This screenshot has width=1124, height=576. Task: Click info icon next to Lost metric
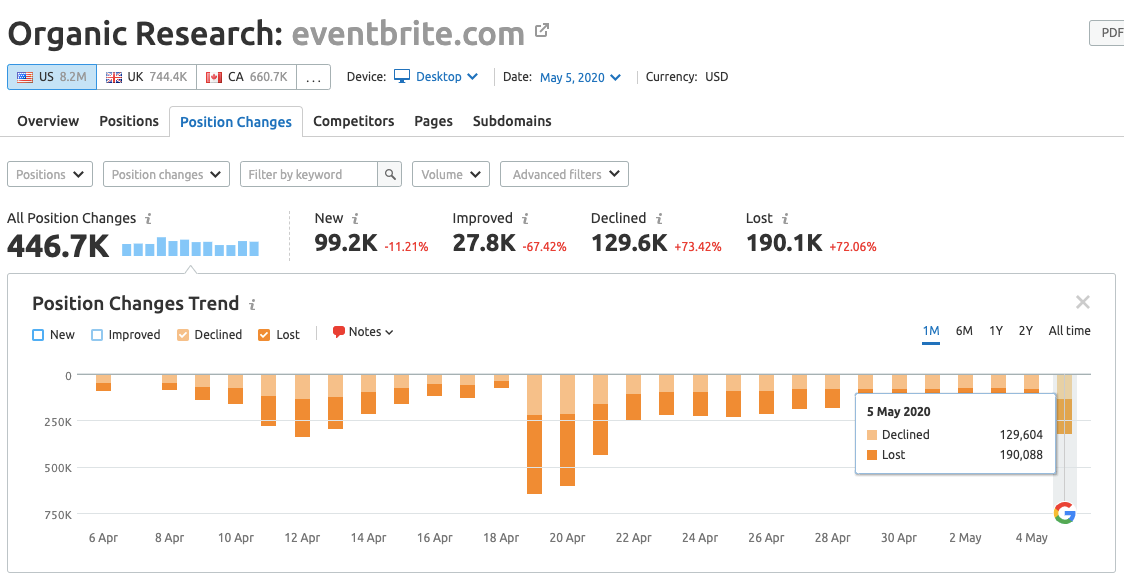point(785,218)
